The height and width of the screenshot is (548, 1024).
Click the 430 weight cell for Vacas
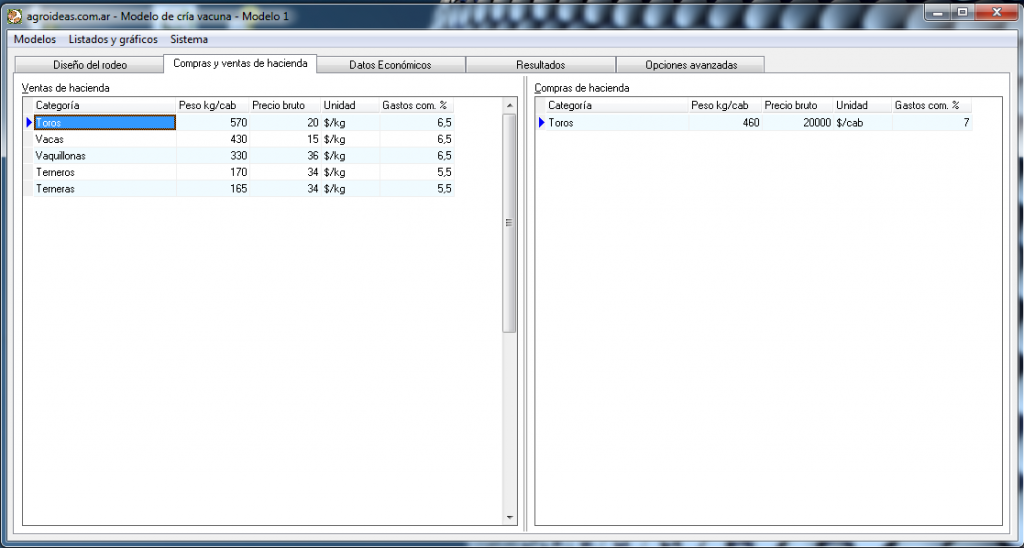coord(213,139)
